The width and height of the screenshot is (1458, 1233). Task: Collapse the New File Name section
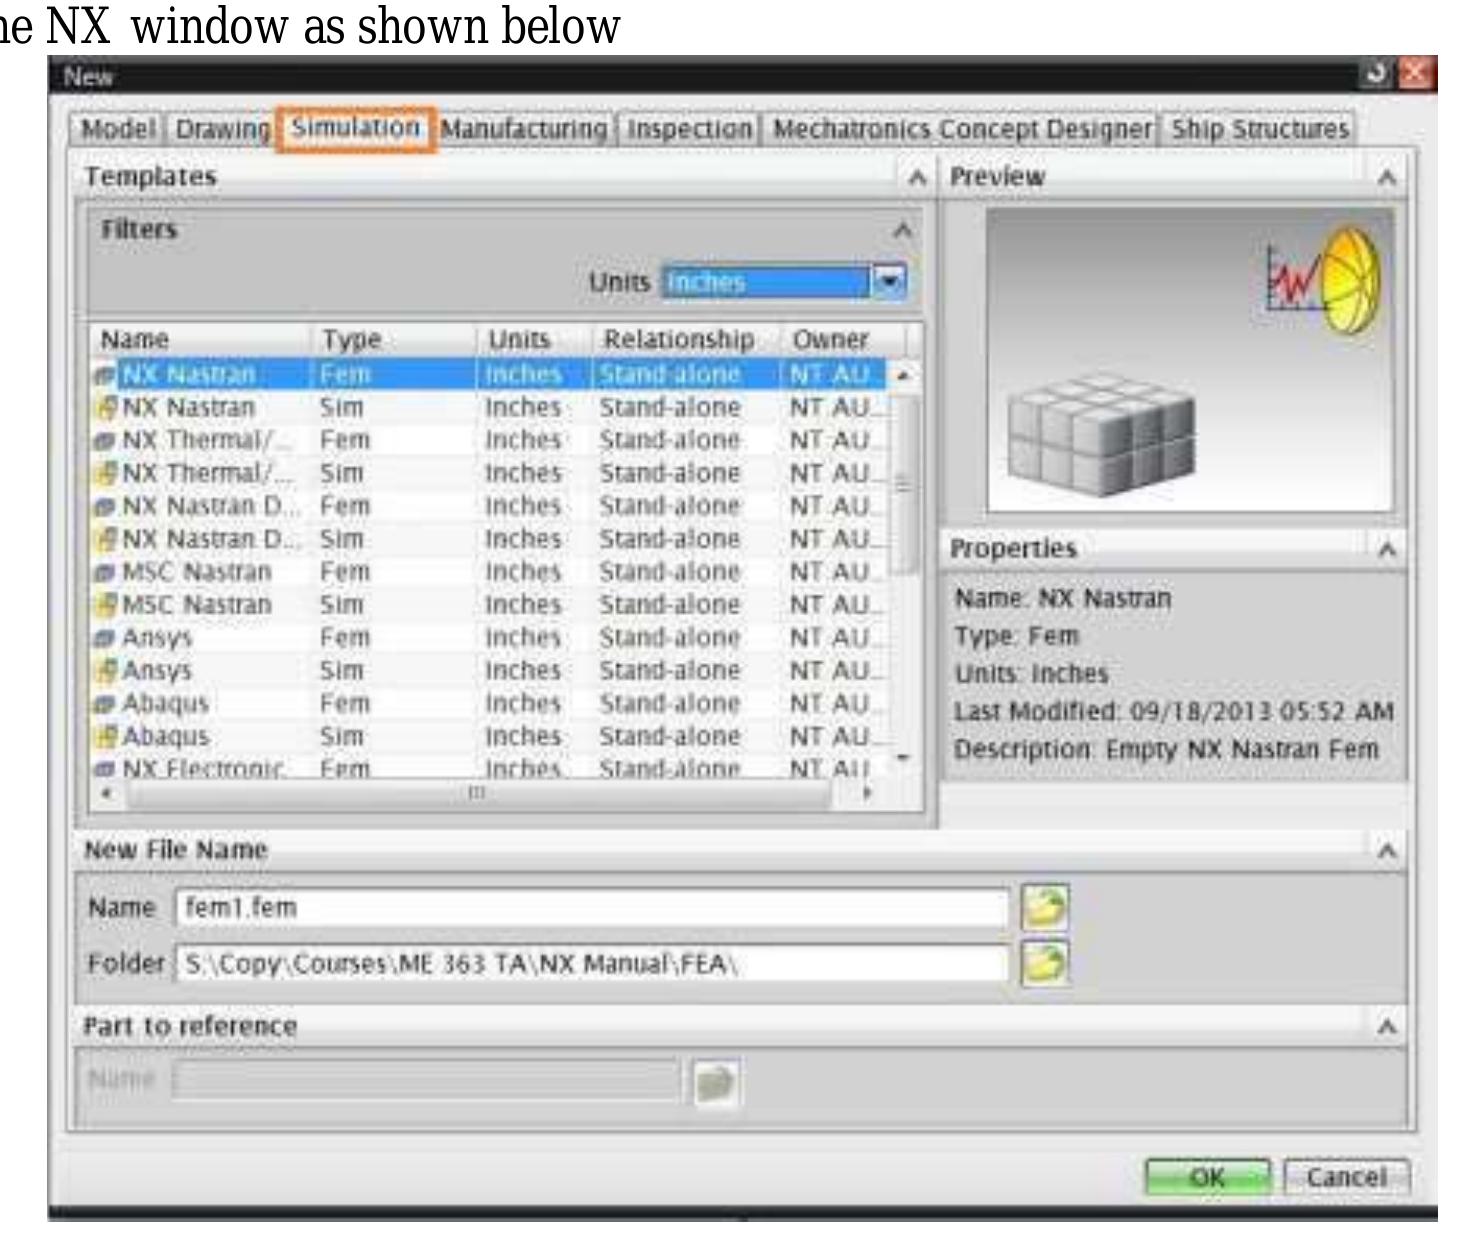click(x=1386, y=851)
